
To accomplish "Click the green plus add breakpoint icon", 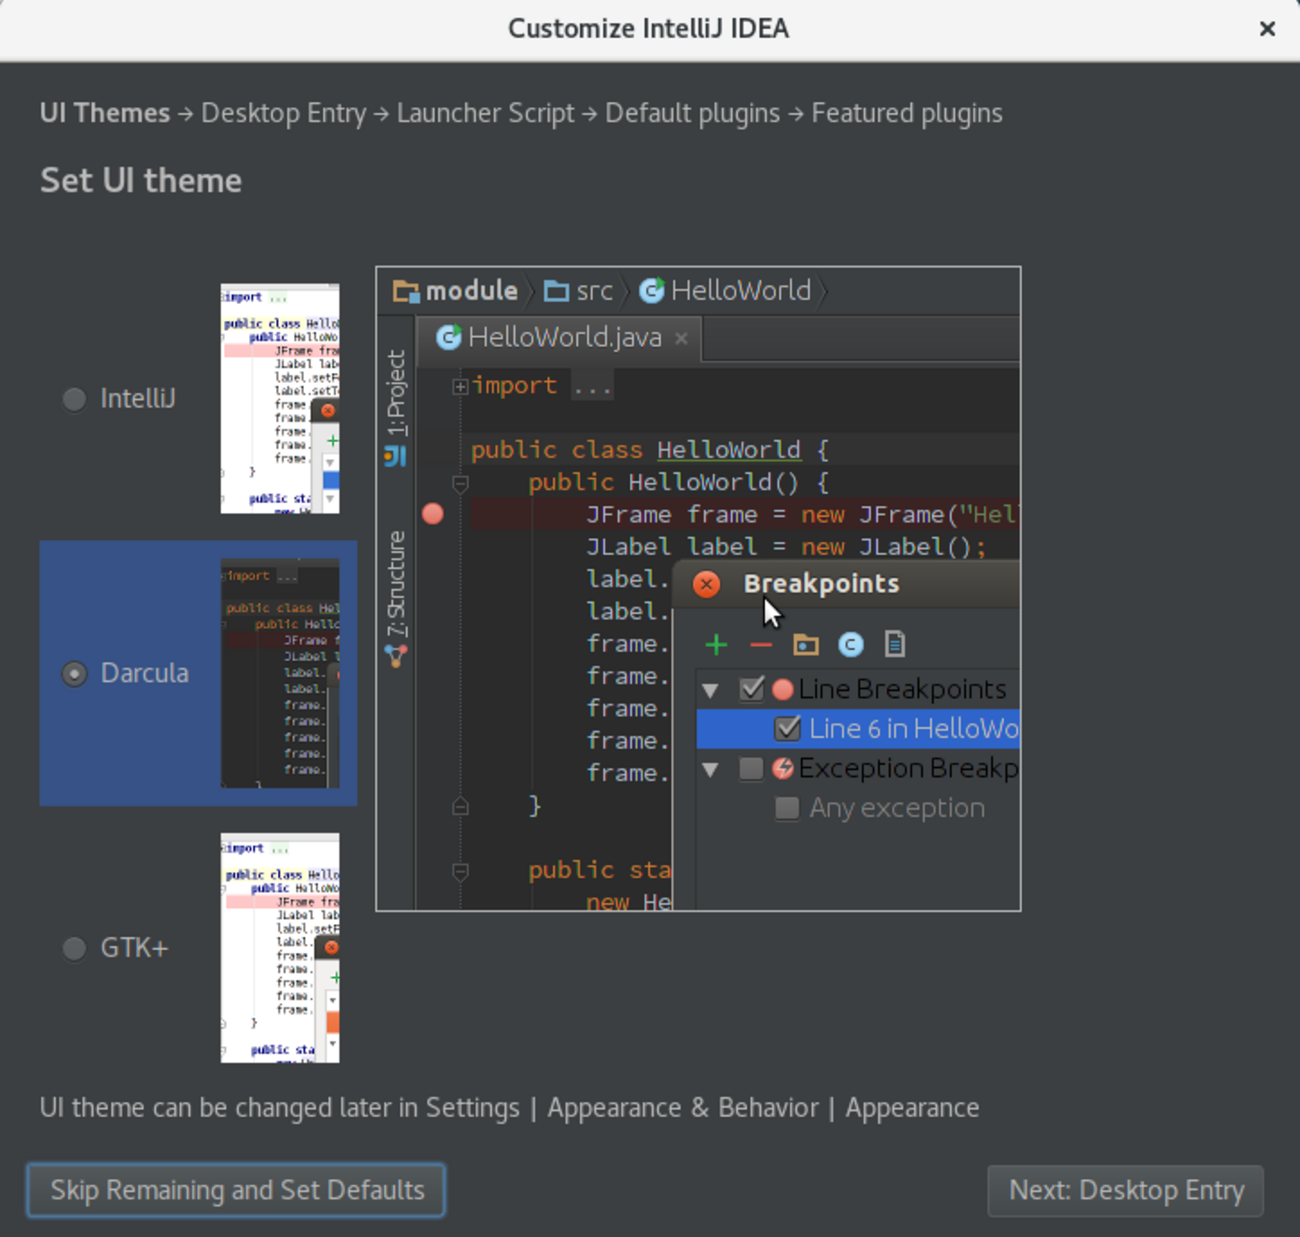I will click(716, 645).
